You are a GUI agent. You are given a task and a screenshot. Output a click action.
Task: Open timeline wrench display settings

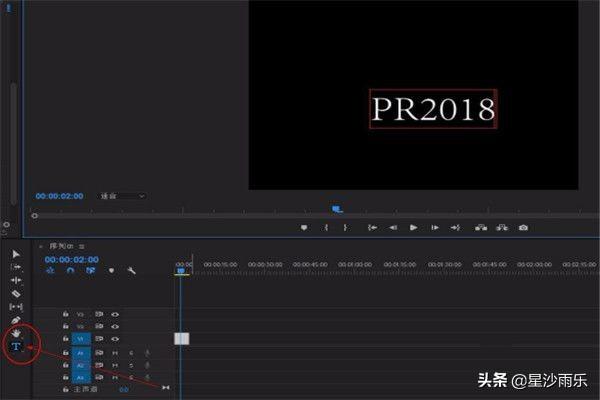click(x=131, y=271)
